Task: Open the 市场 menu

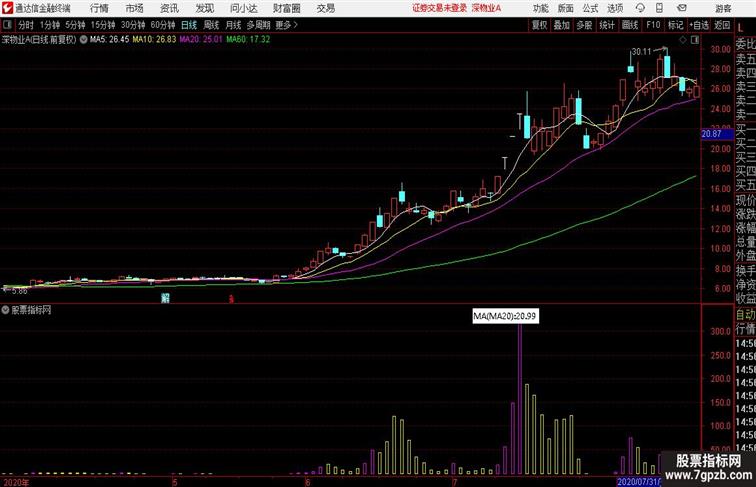Action: click(134, 8)
